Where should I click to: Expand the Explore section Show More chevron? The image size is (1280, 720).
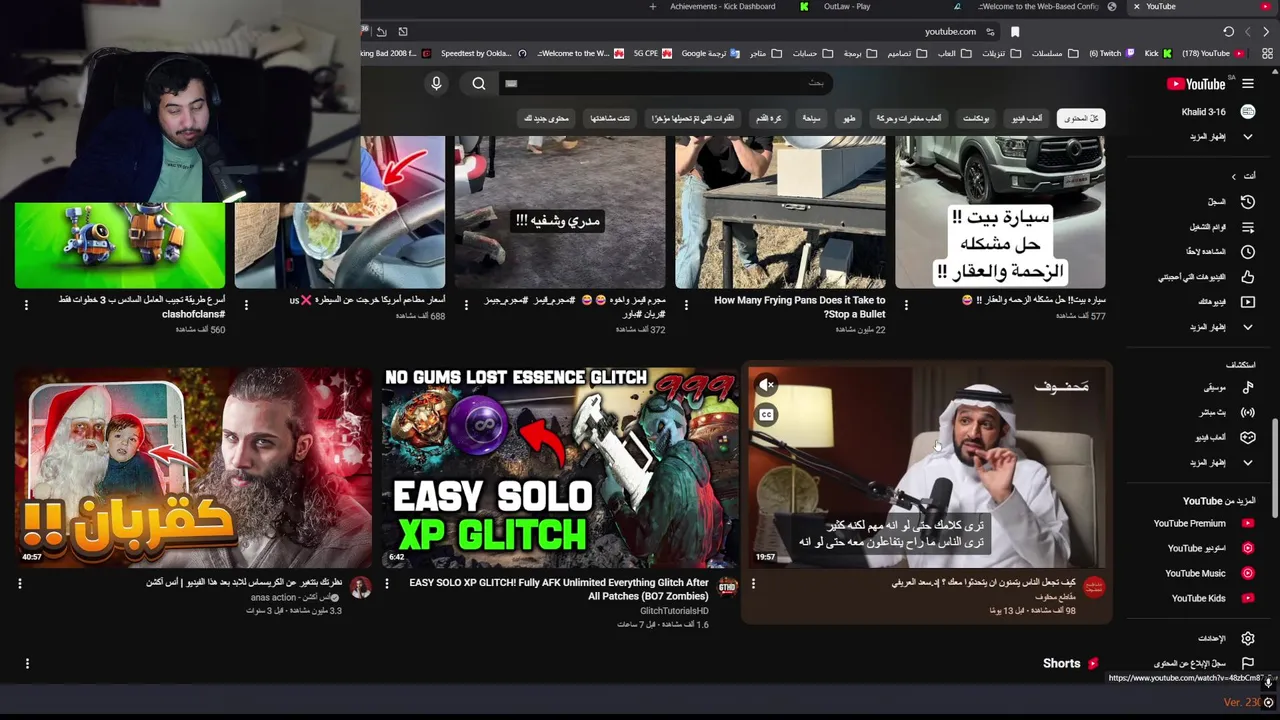tap(1220, 462)
